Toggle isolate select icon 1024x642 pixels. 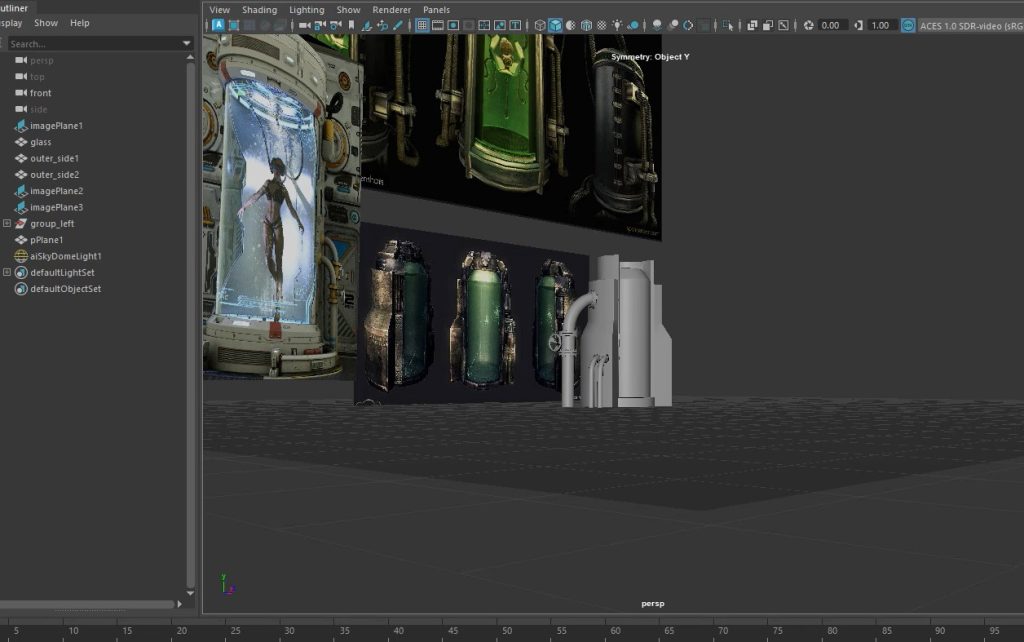(728, 25)
